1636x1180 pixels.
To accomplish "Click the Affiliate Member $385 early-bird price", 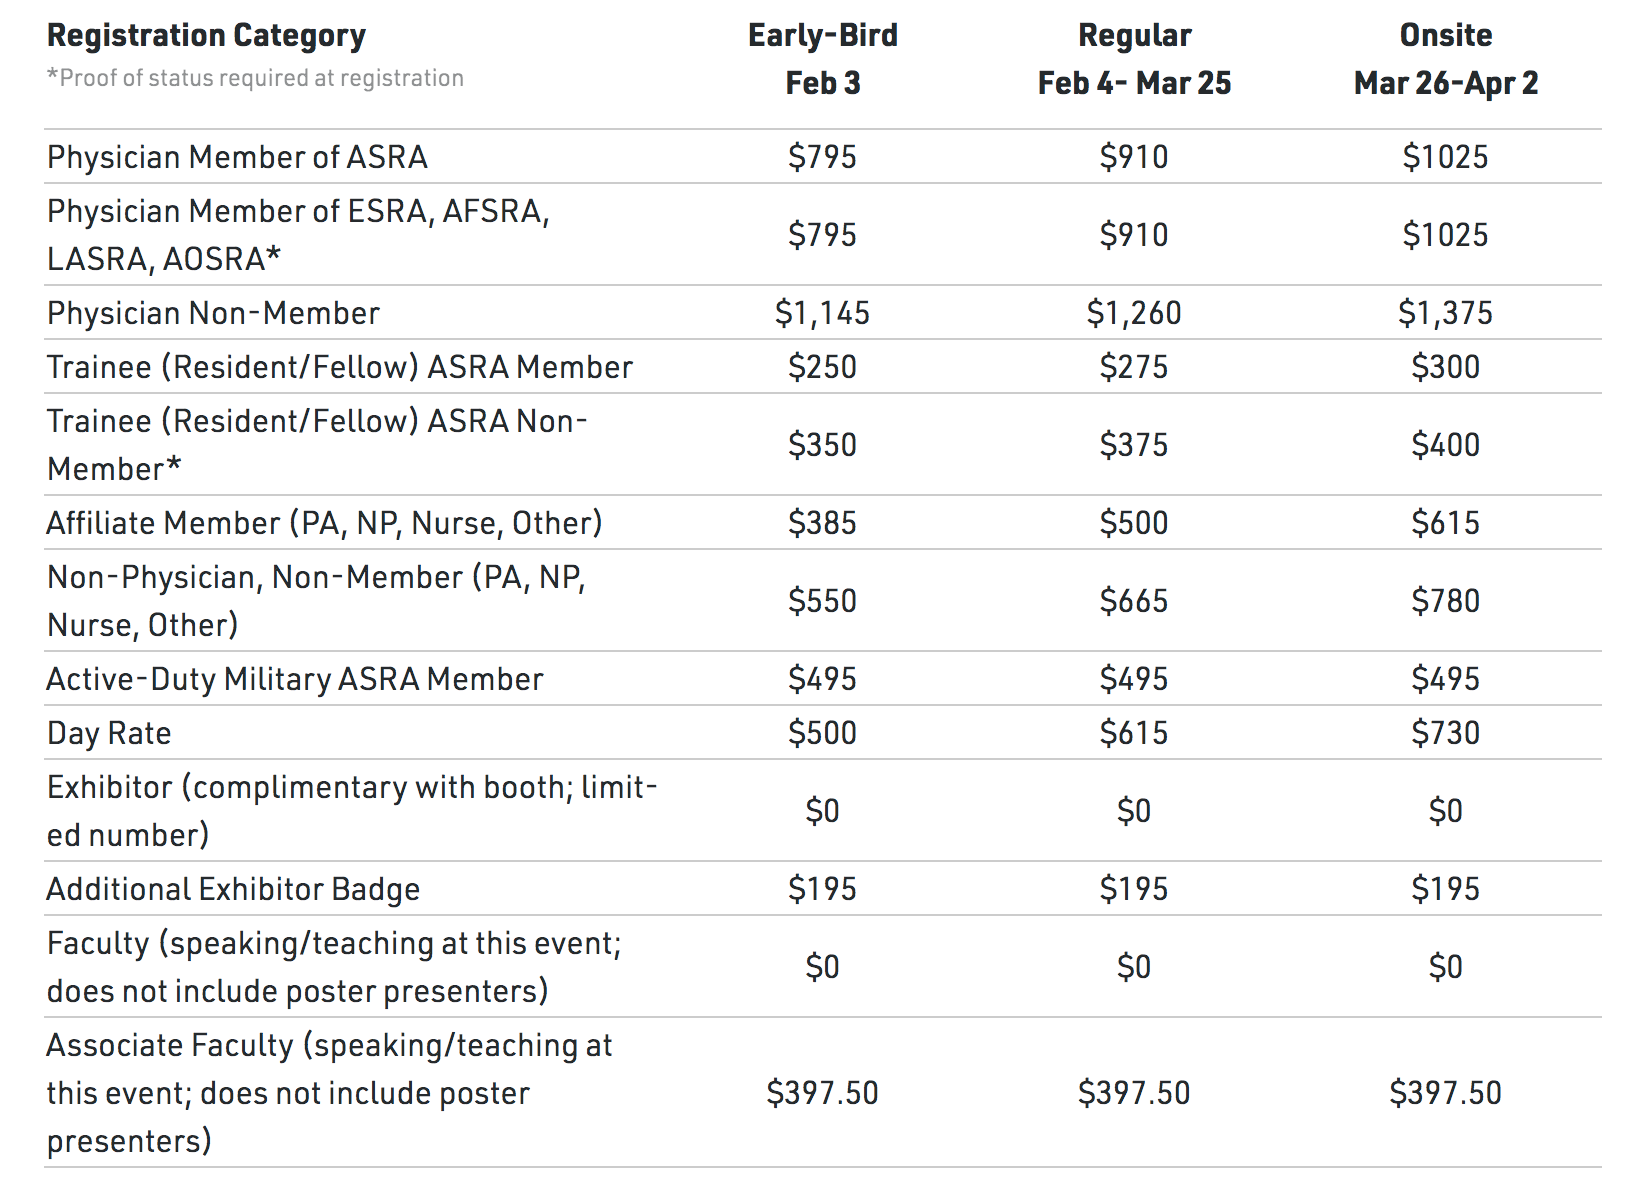I will click(822, 523).
